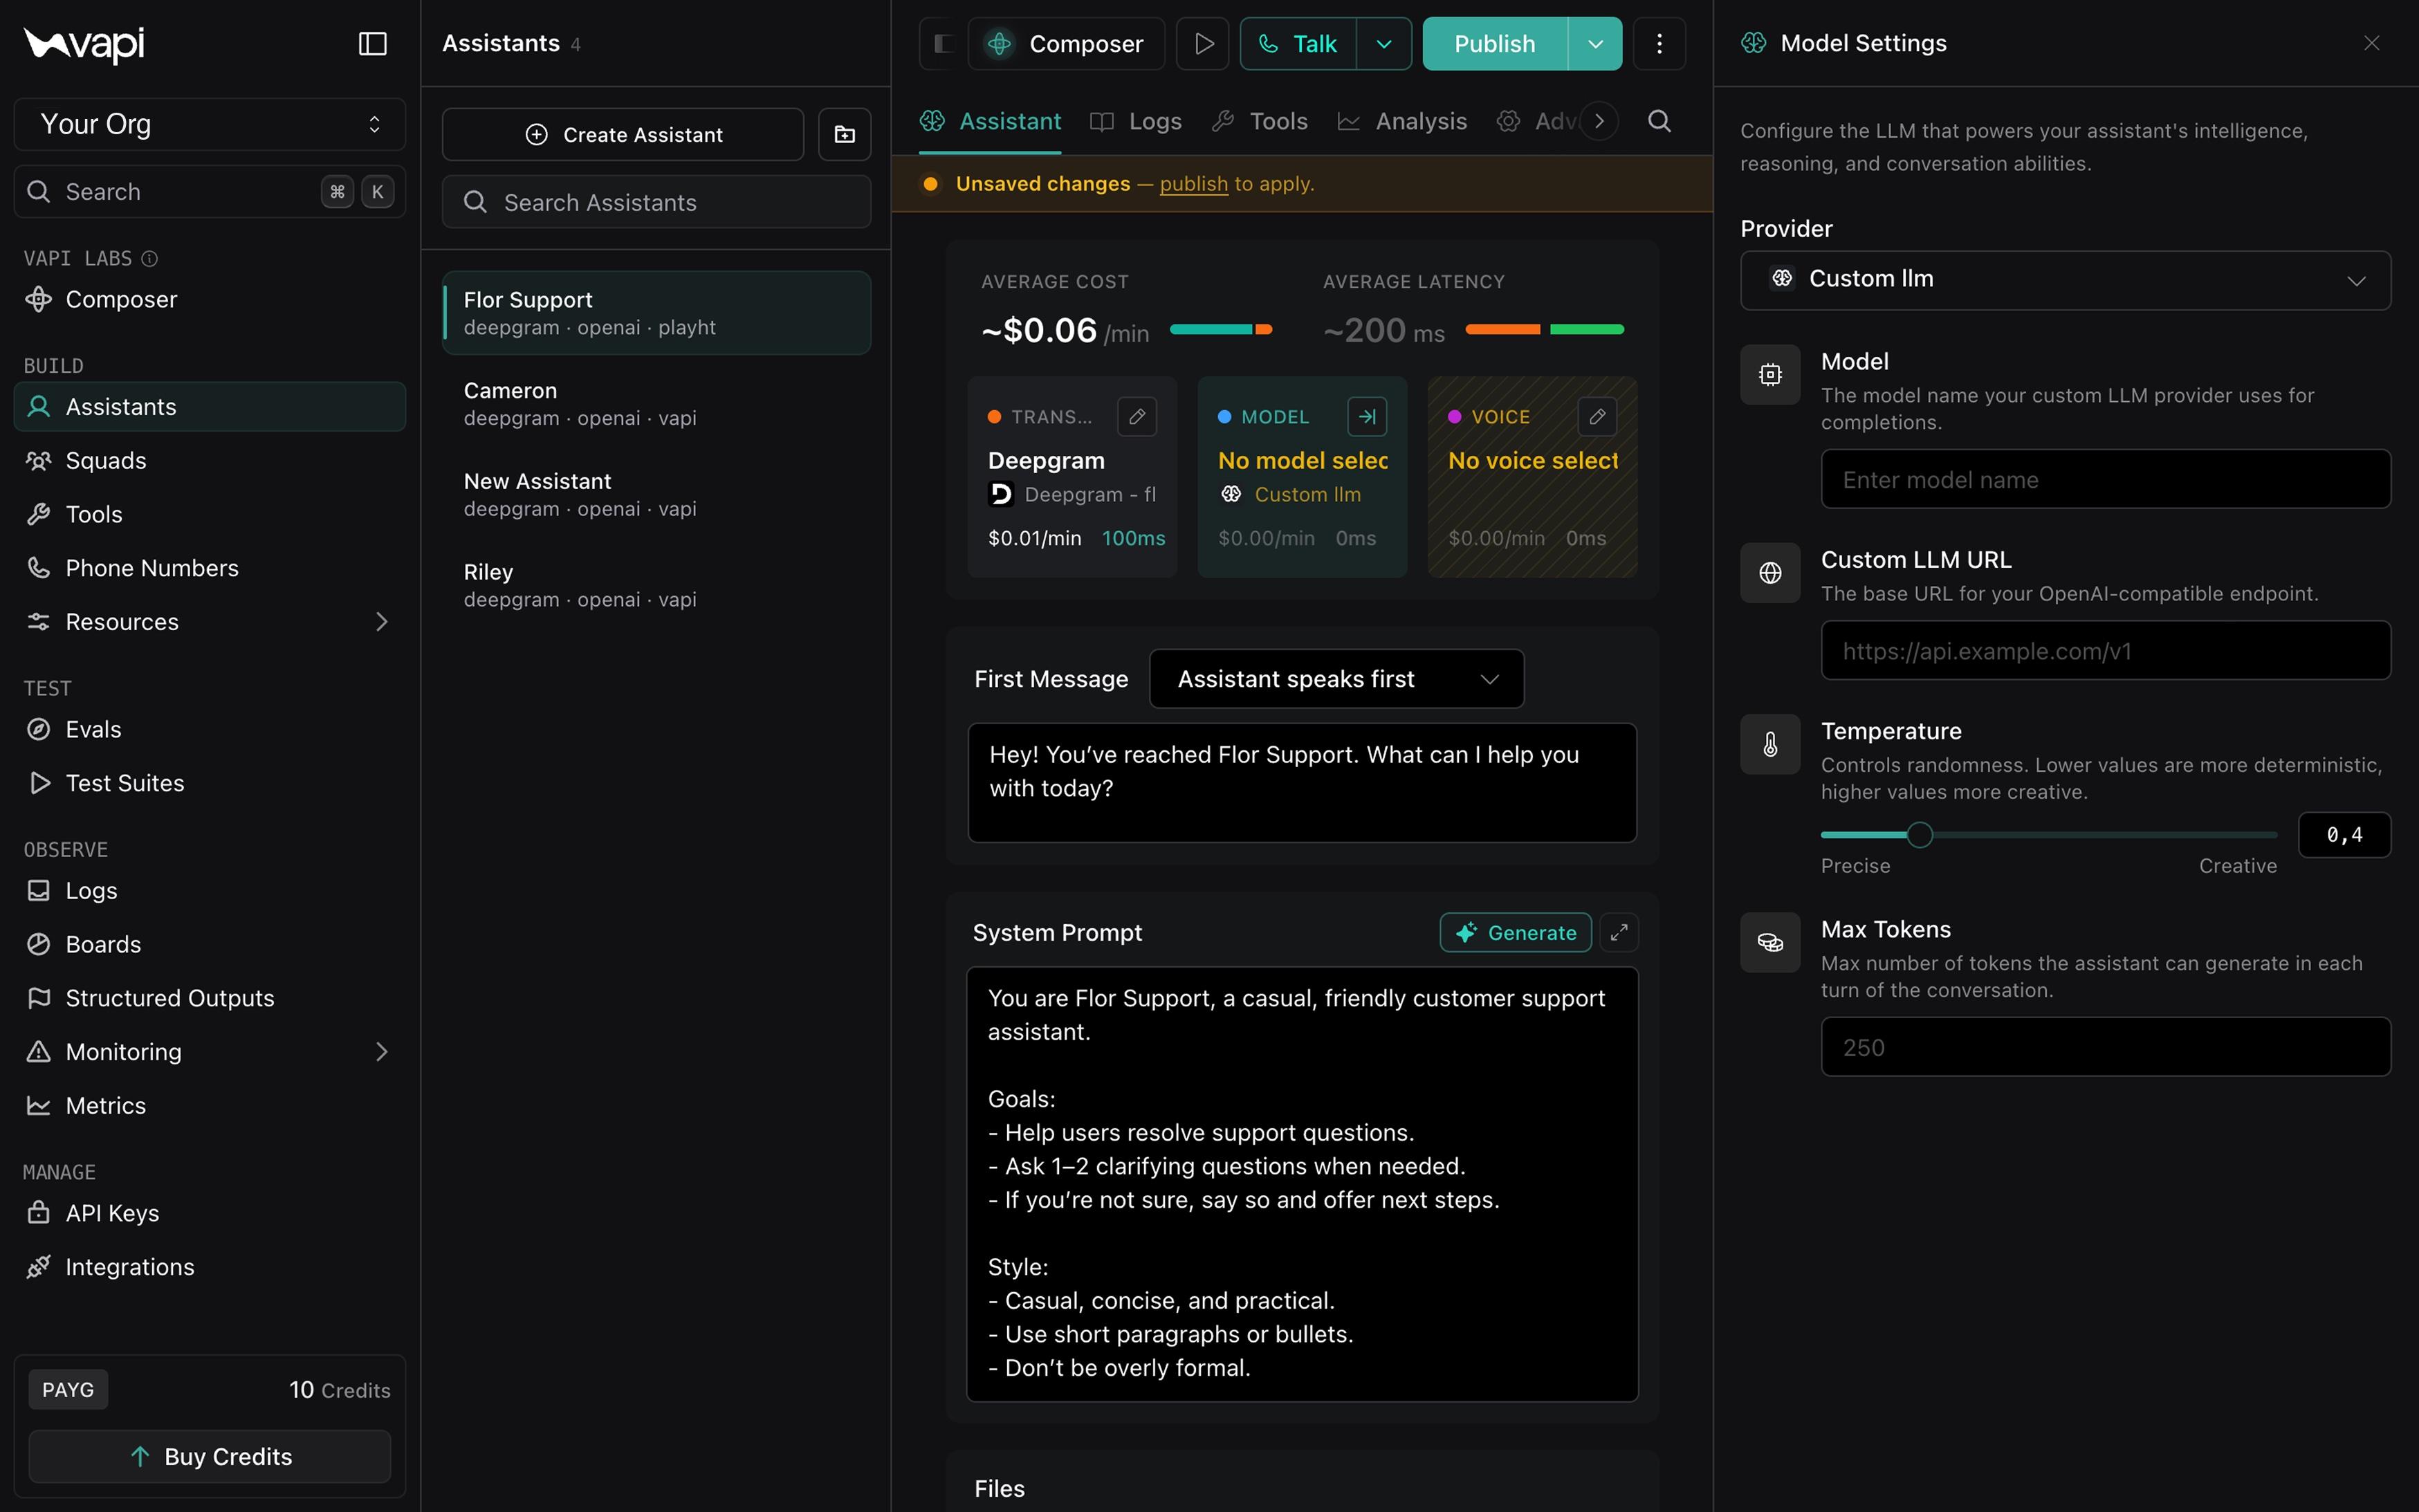Expand the Resources submenu
The image size is (2419, 1512).
tap(381, 622)
